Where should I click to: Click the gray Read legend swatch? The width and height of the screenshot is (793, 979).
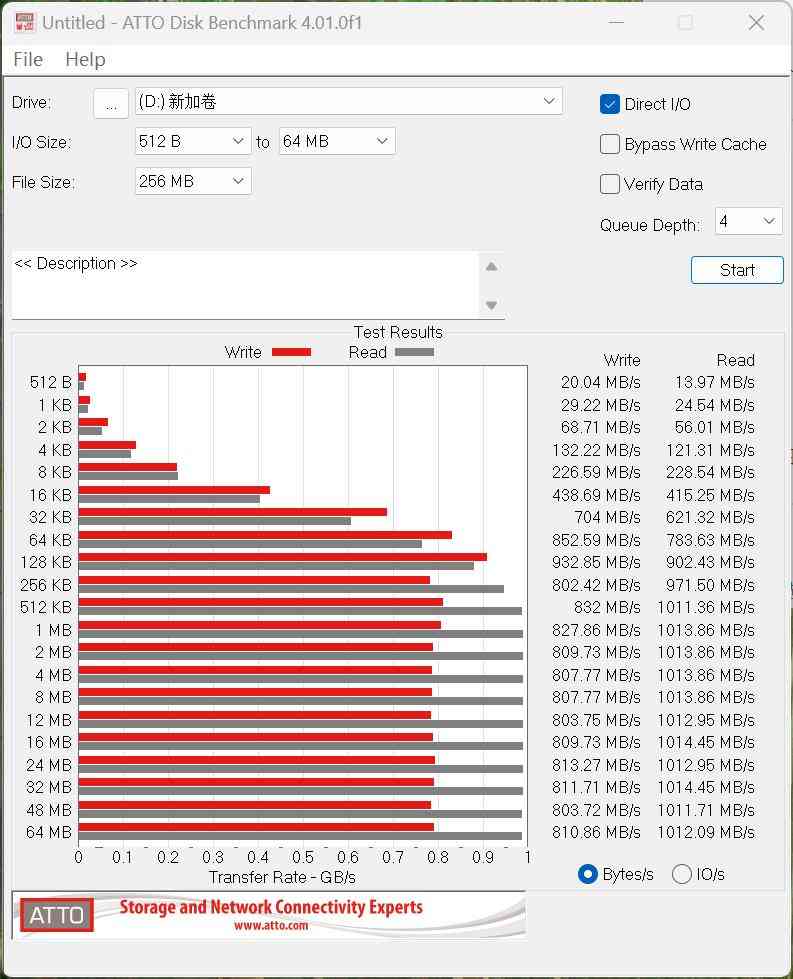click(414, 352)
